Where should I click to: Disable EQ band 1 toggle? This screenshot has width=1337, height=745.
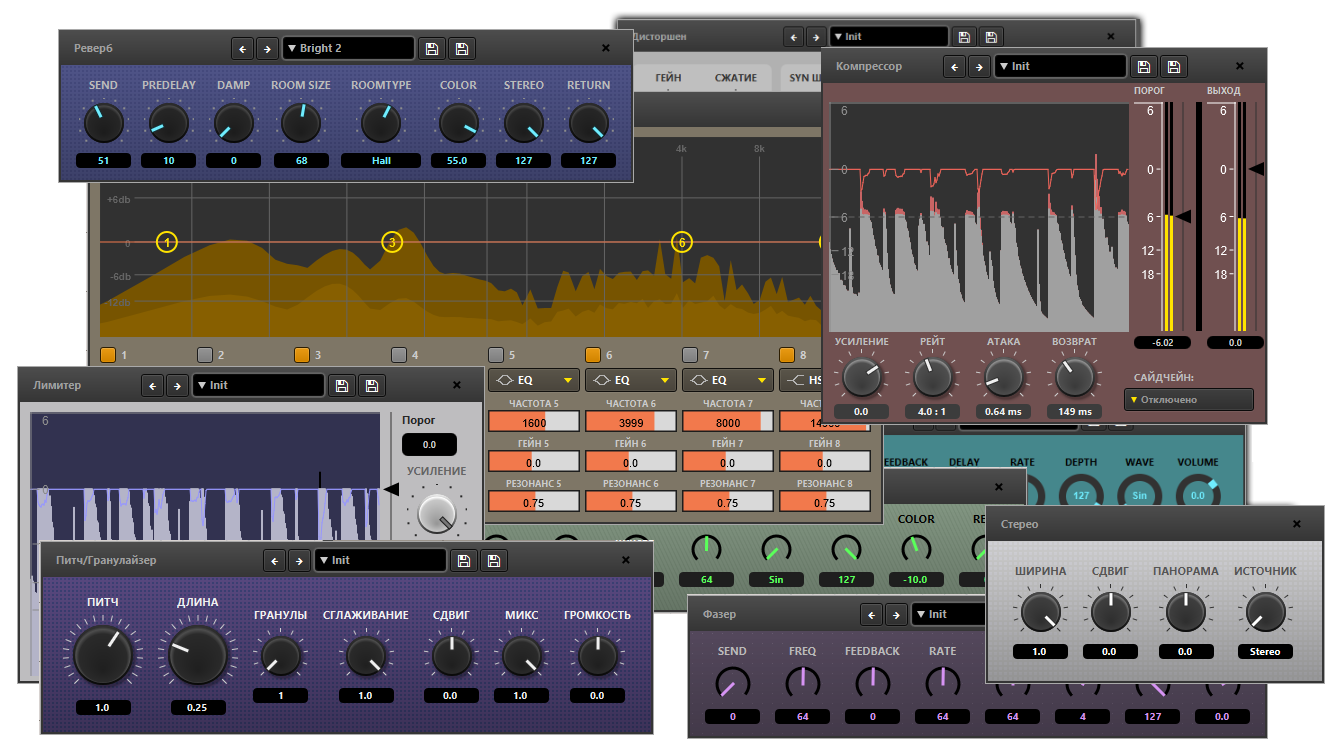click(x=108, y=354)
